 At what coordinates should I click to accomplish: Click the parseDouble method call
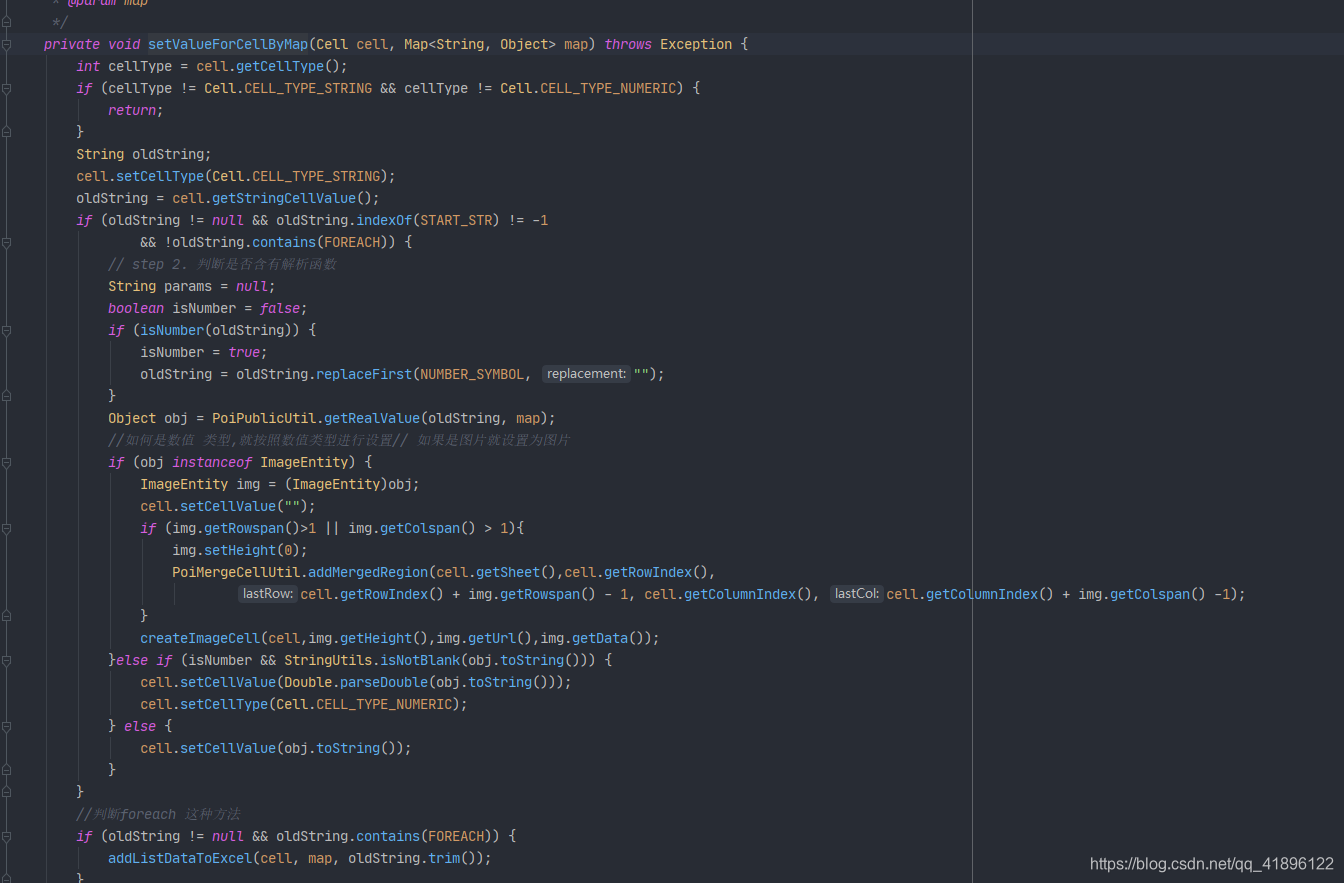point(384,682)
